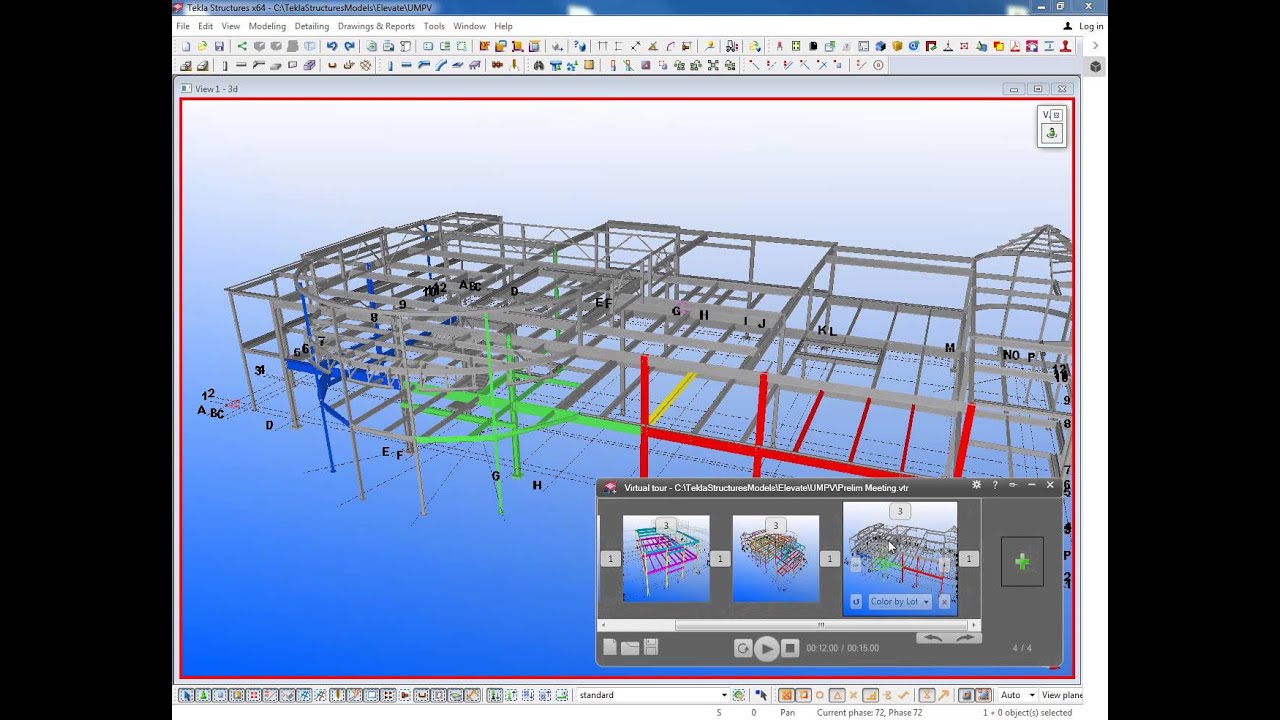
Task: Redo the last action
Action: [x=349, y=46]
